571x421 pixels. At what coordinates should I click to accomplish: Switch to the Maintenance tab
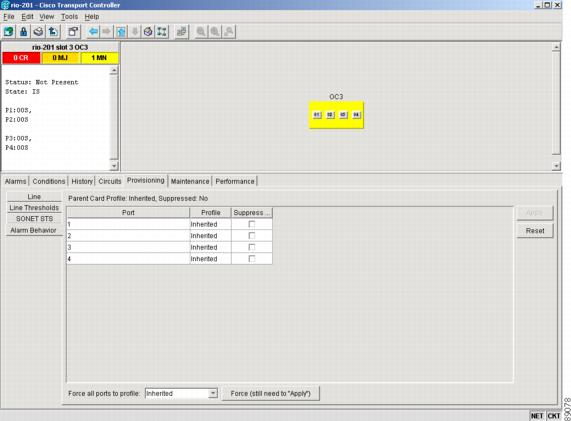[x=190, y=181]
